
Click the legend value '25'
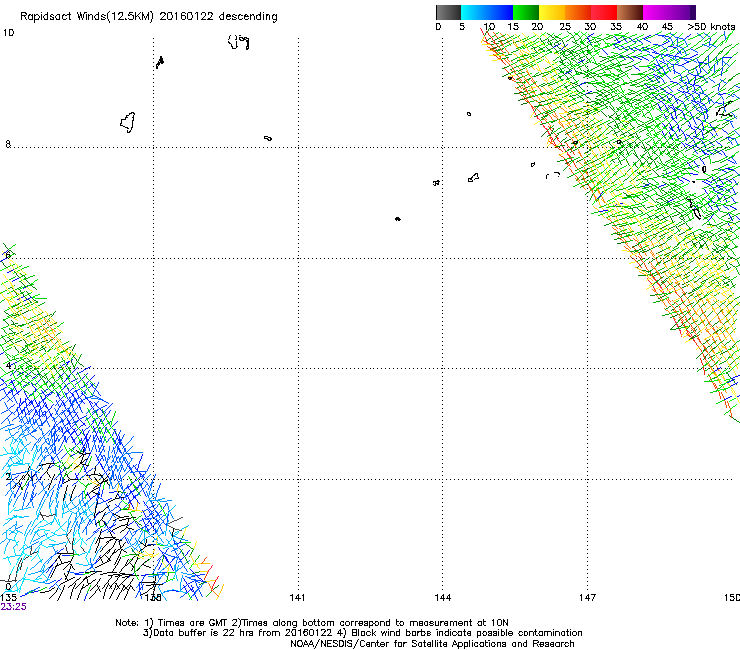coord(565,26)
